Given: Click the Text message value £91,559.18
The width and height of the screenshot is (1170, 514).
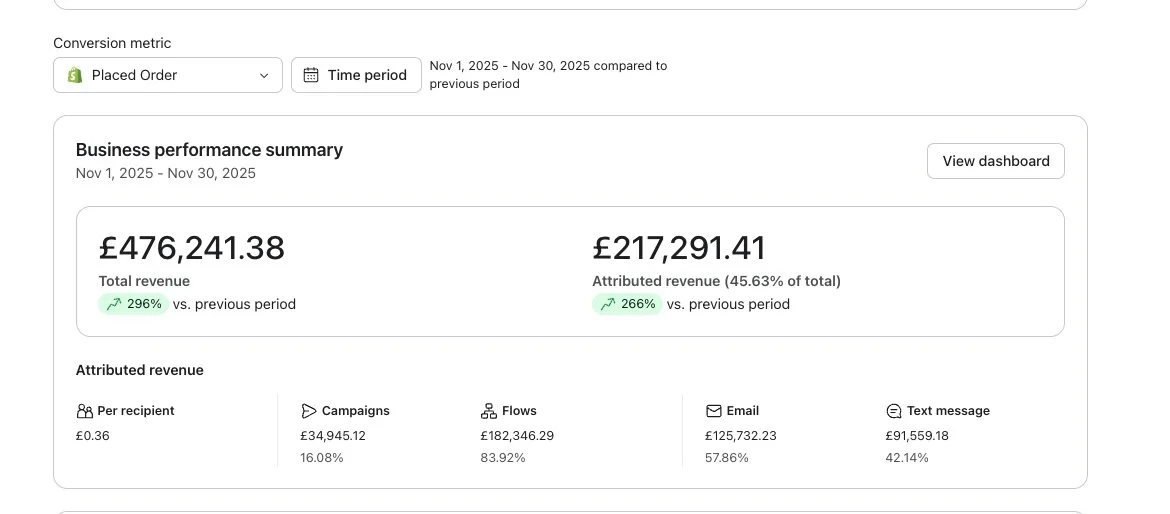Looking at the screenshot, I should click(x=917, y=436).
